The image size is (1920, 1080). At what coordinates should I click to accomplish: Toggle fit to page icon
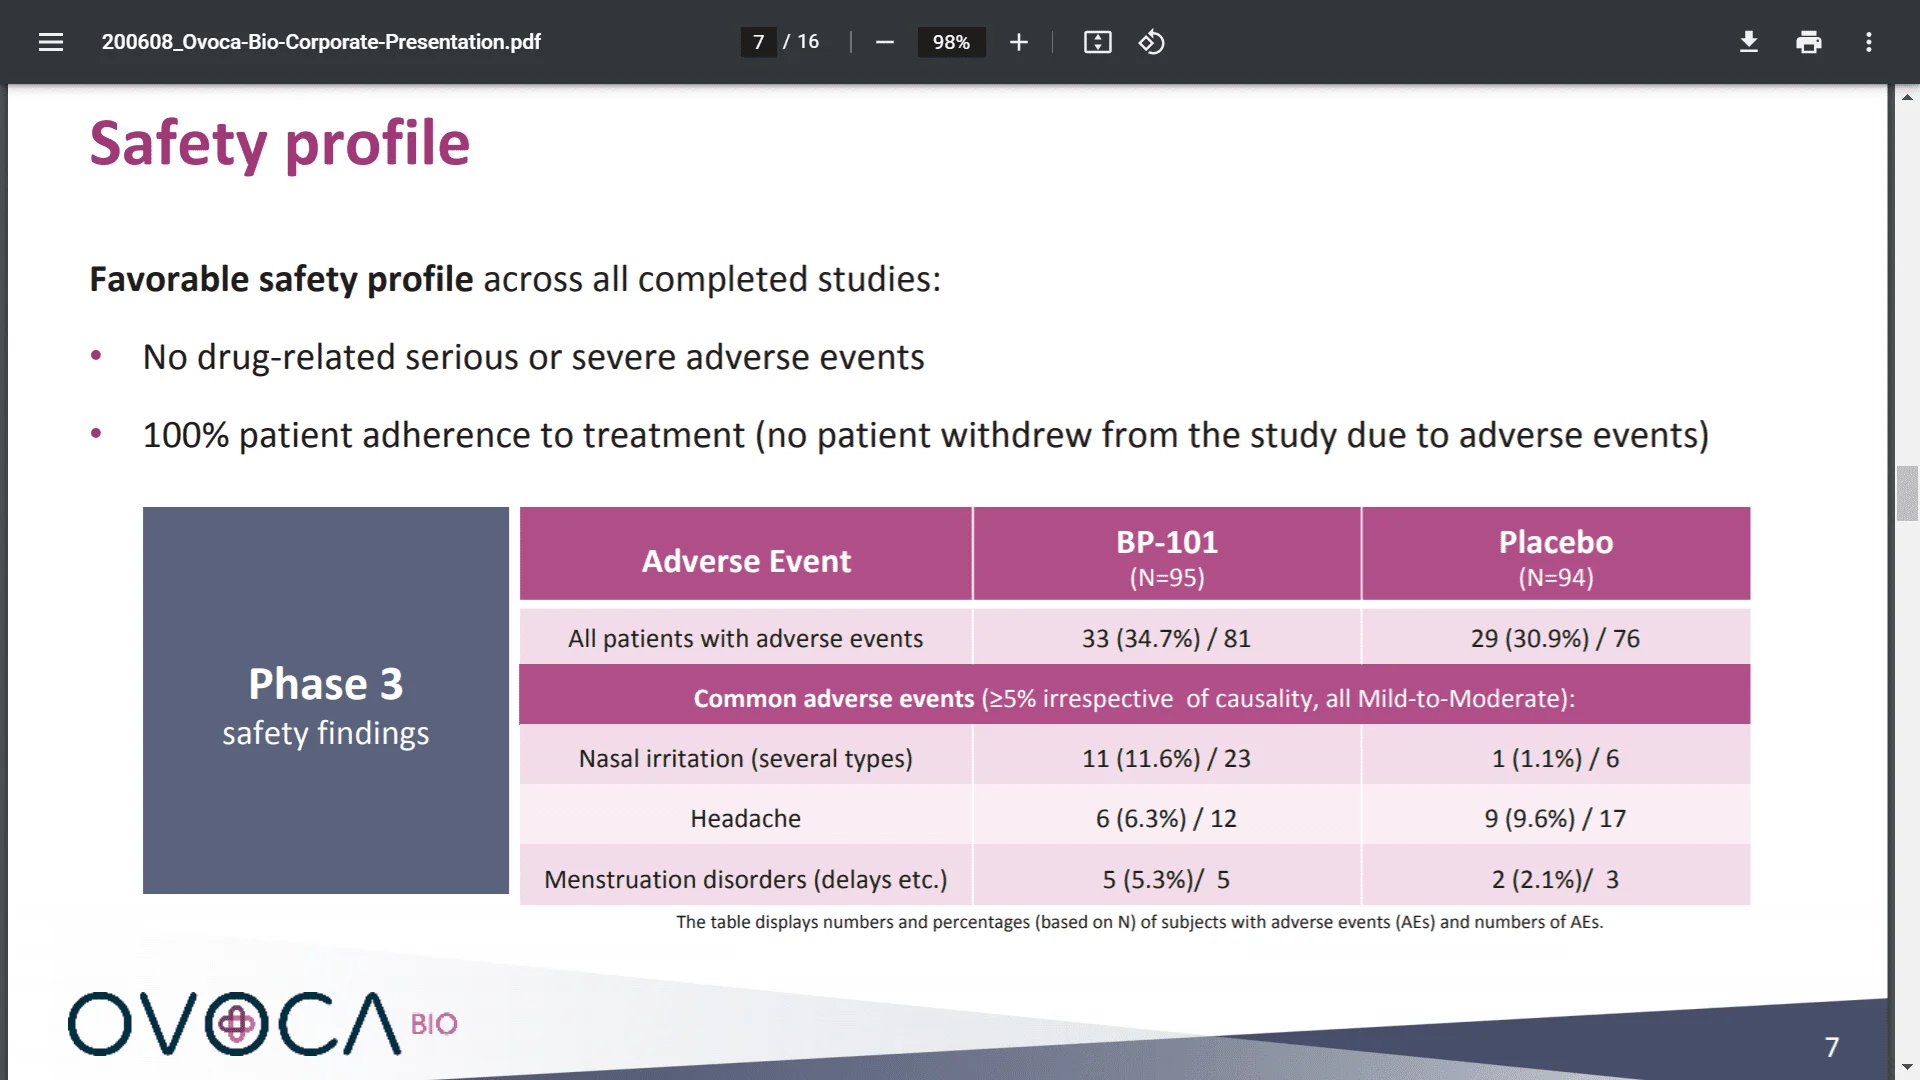coord(1097,42)
